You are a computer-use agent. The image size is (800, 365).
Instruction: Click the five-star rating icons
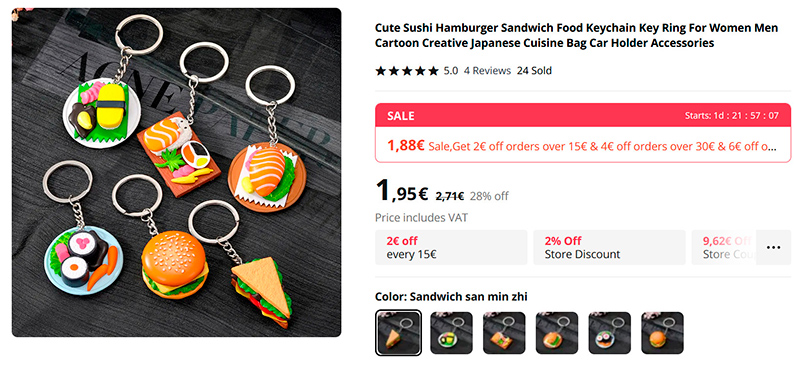click(407, 71)
